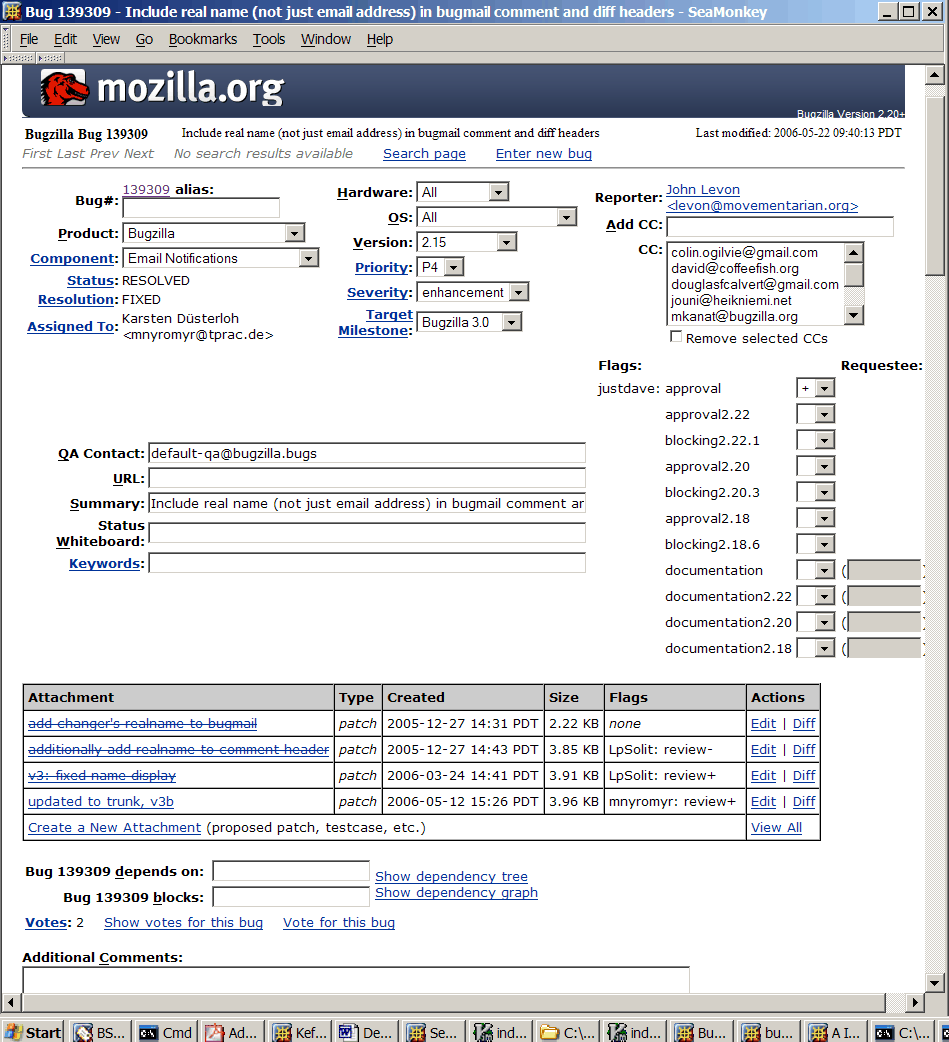Open View All attachments link
The width and height of the screenshot is (949, 1042).
776,827
